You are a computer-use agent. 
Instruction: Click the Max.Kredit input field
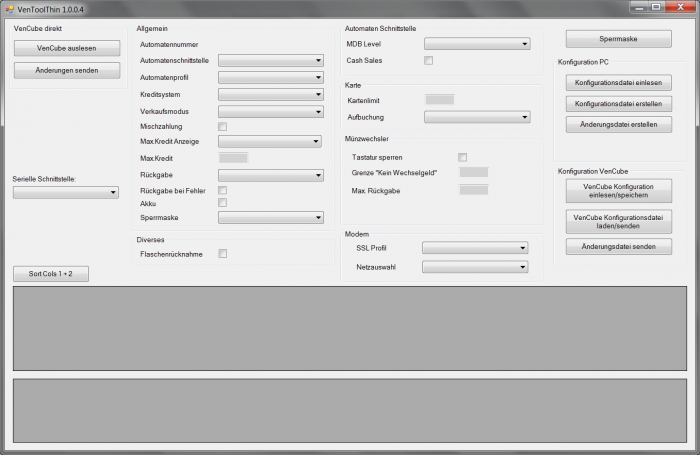(x=233, y=158)
